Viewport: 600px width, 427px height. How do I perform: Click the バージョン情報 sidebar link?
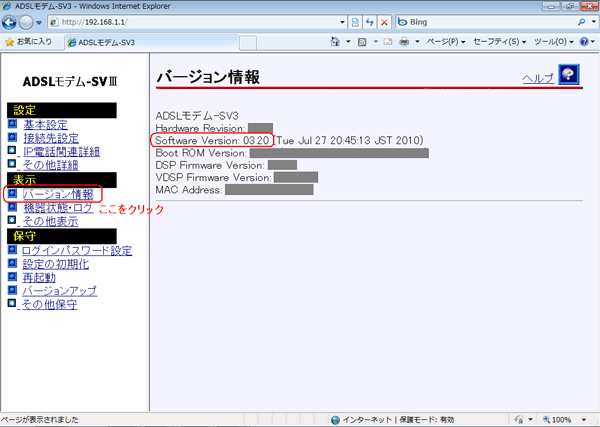pyautogui.click(x=57, y=194)
